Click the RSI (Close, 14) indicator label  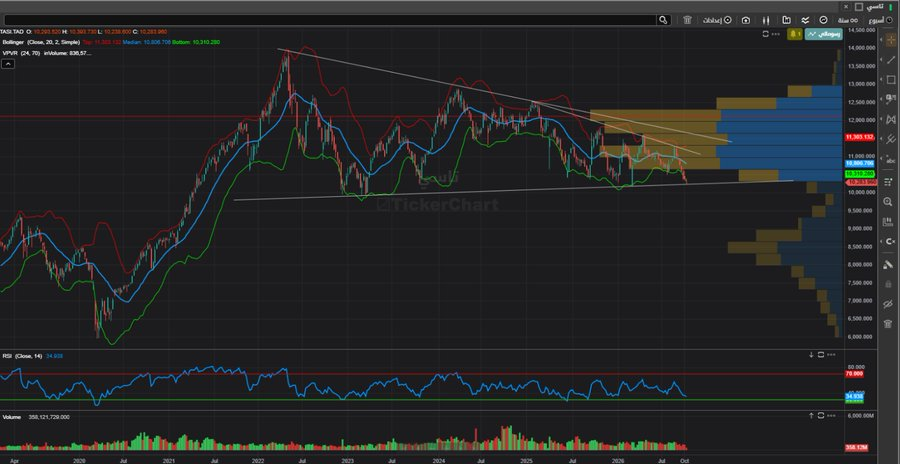click(22, 356)
